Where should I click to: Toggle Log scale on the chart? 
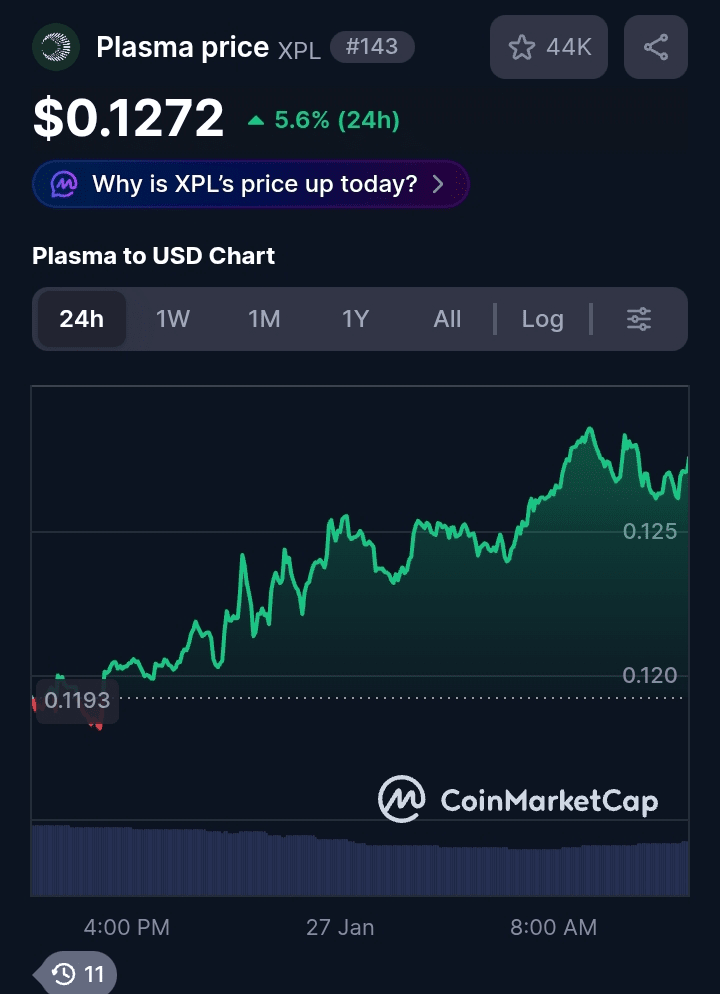pyautogui.click(x=542, y=319)
